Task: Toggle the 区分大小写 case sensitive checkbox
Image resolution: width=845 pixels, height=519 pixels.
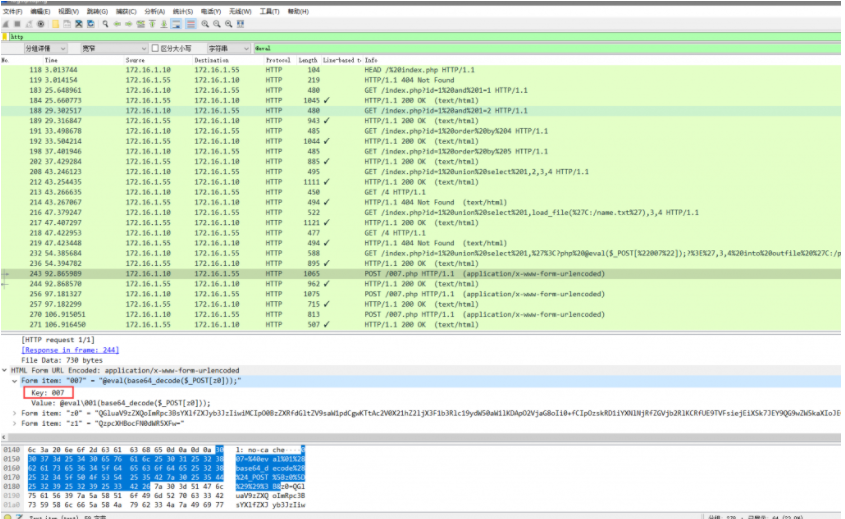Action: pyautogui.click(x=155, y=49)
